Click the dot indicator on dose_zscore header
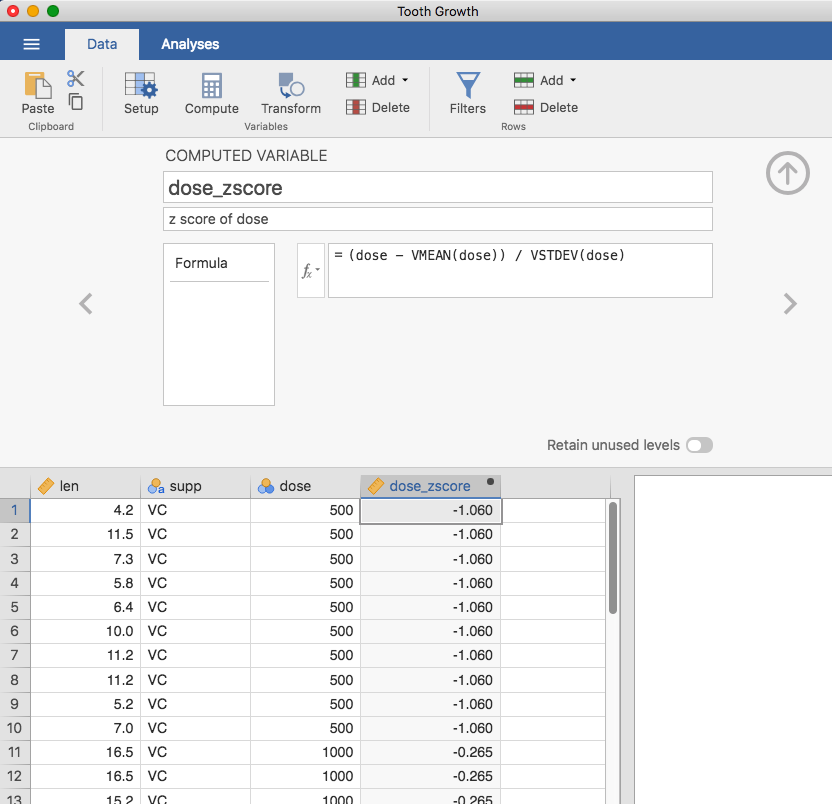 click(490, 481)
